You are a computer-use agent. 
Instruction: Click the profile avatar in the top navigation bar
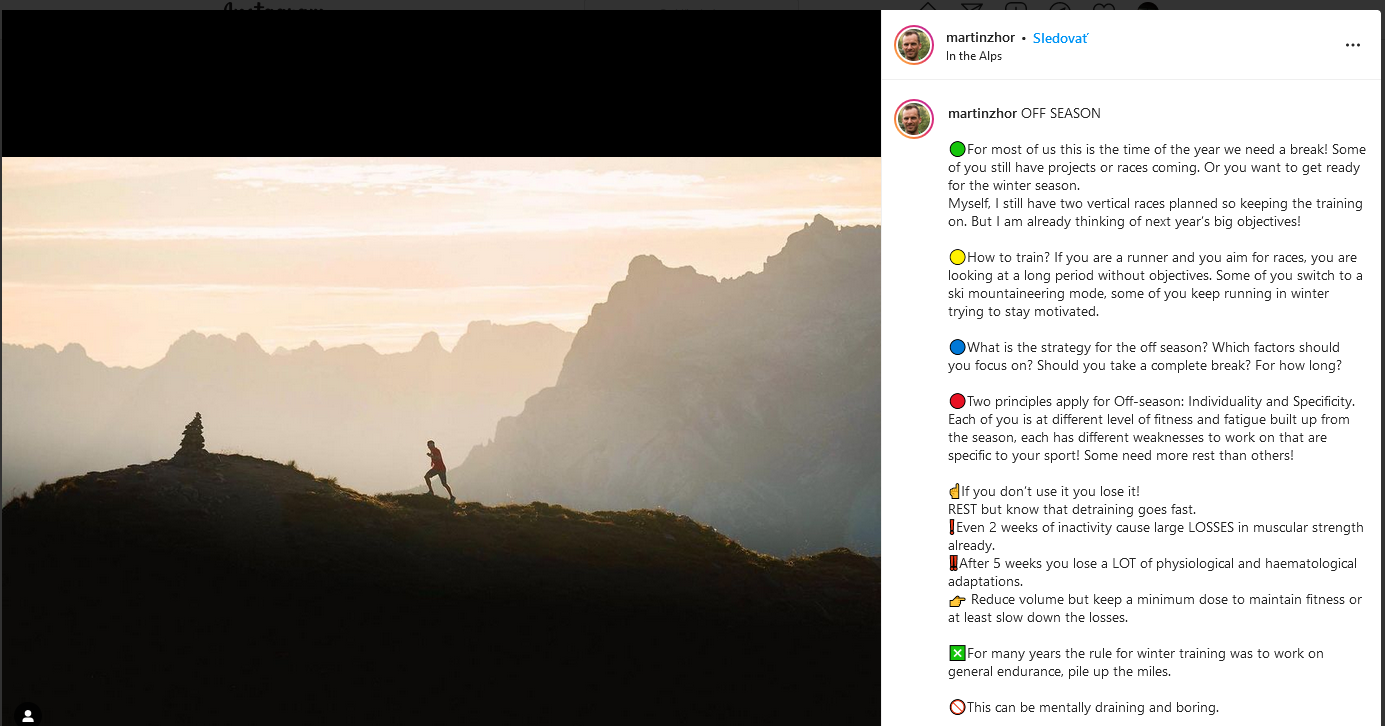pyautogui.click(x=1149, y=6)
